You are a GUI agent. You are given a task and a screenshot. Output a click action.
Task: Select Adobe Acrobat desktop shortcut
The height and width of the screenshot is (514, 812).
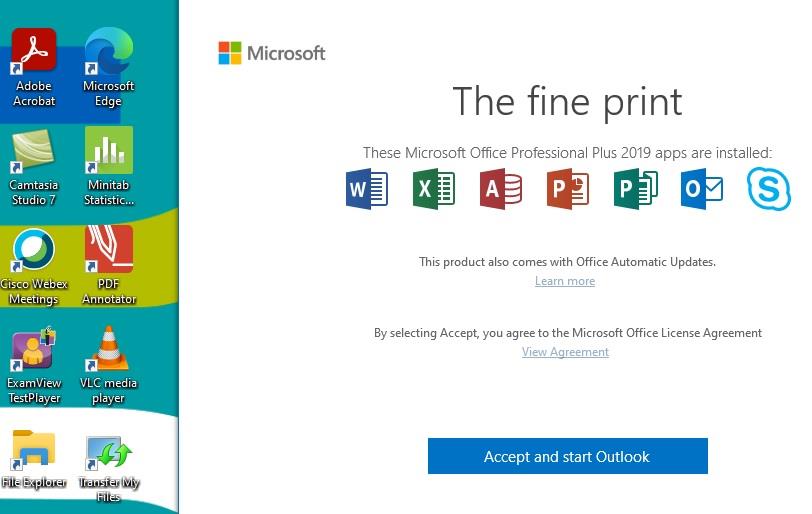tap(34, 67)
